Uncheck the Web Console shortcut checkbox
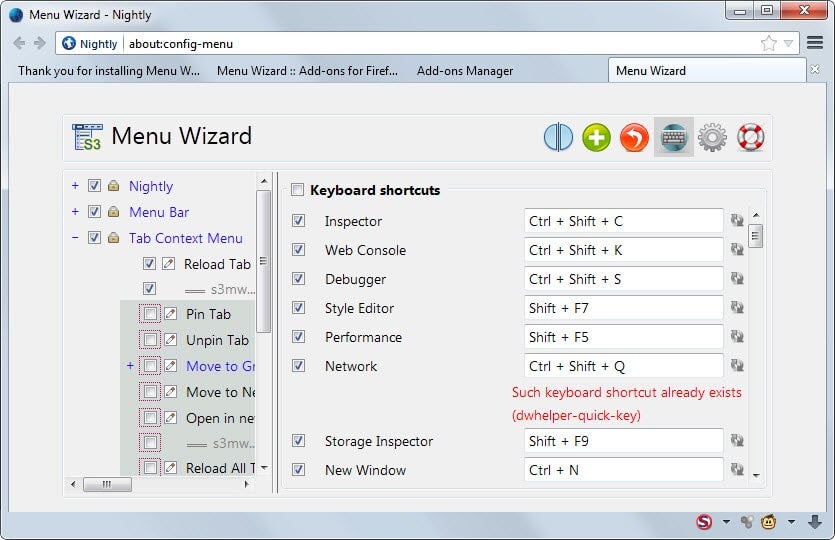835x540 pixels. click(299, 250)
